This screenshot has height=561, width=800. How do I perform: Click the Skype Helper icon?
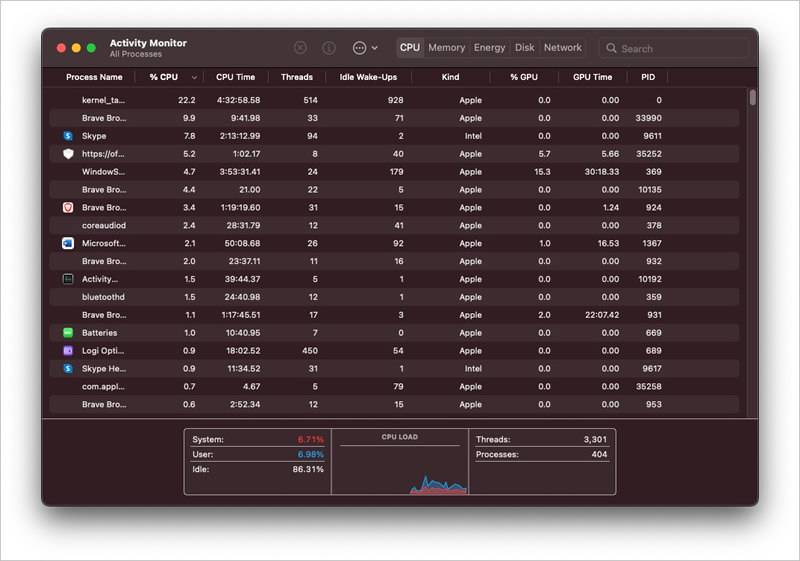(68, 368)
